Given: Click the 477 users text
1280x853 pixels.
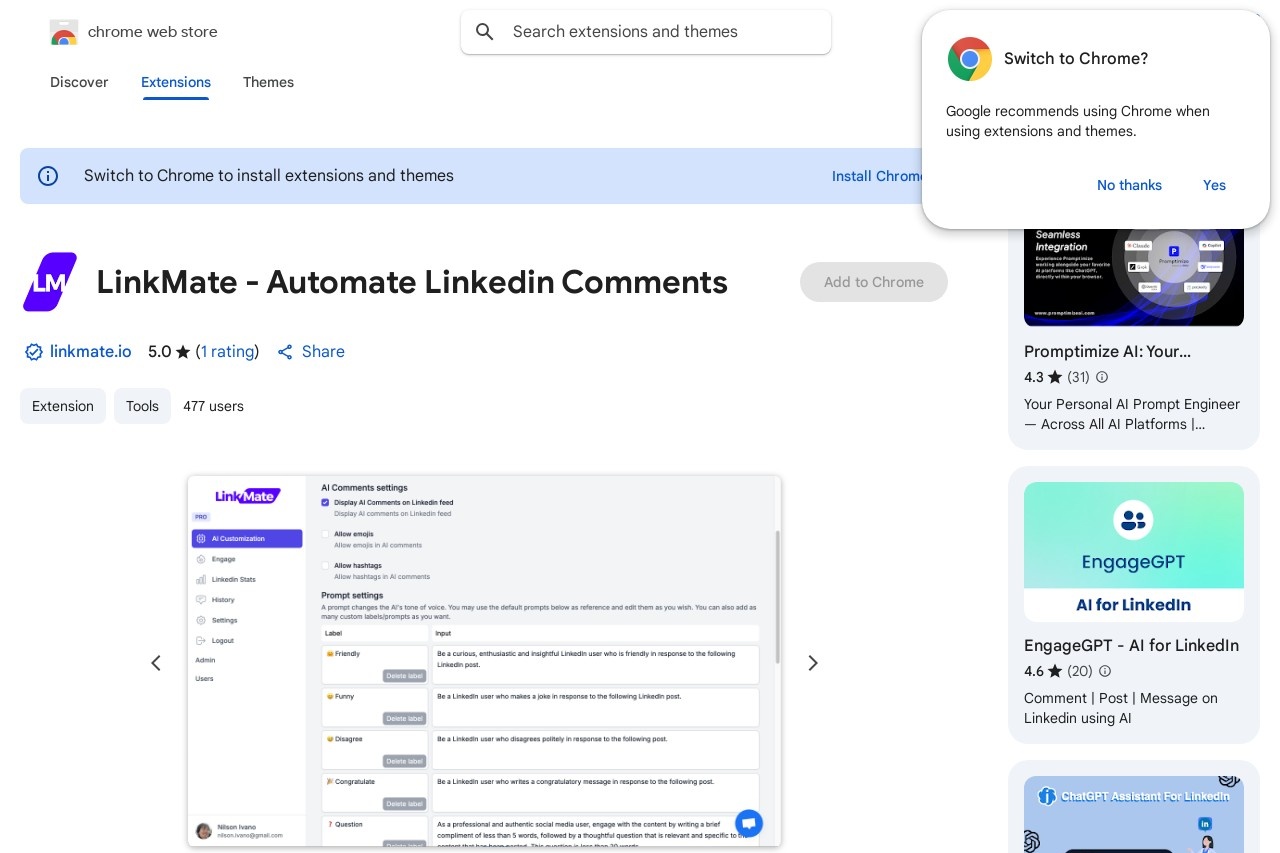Looking at the screenshot, I should [213, 406].
